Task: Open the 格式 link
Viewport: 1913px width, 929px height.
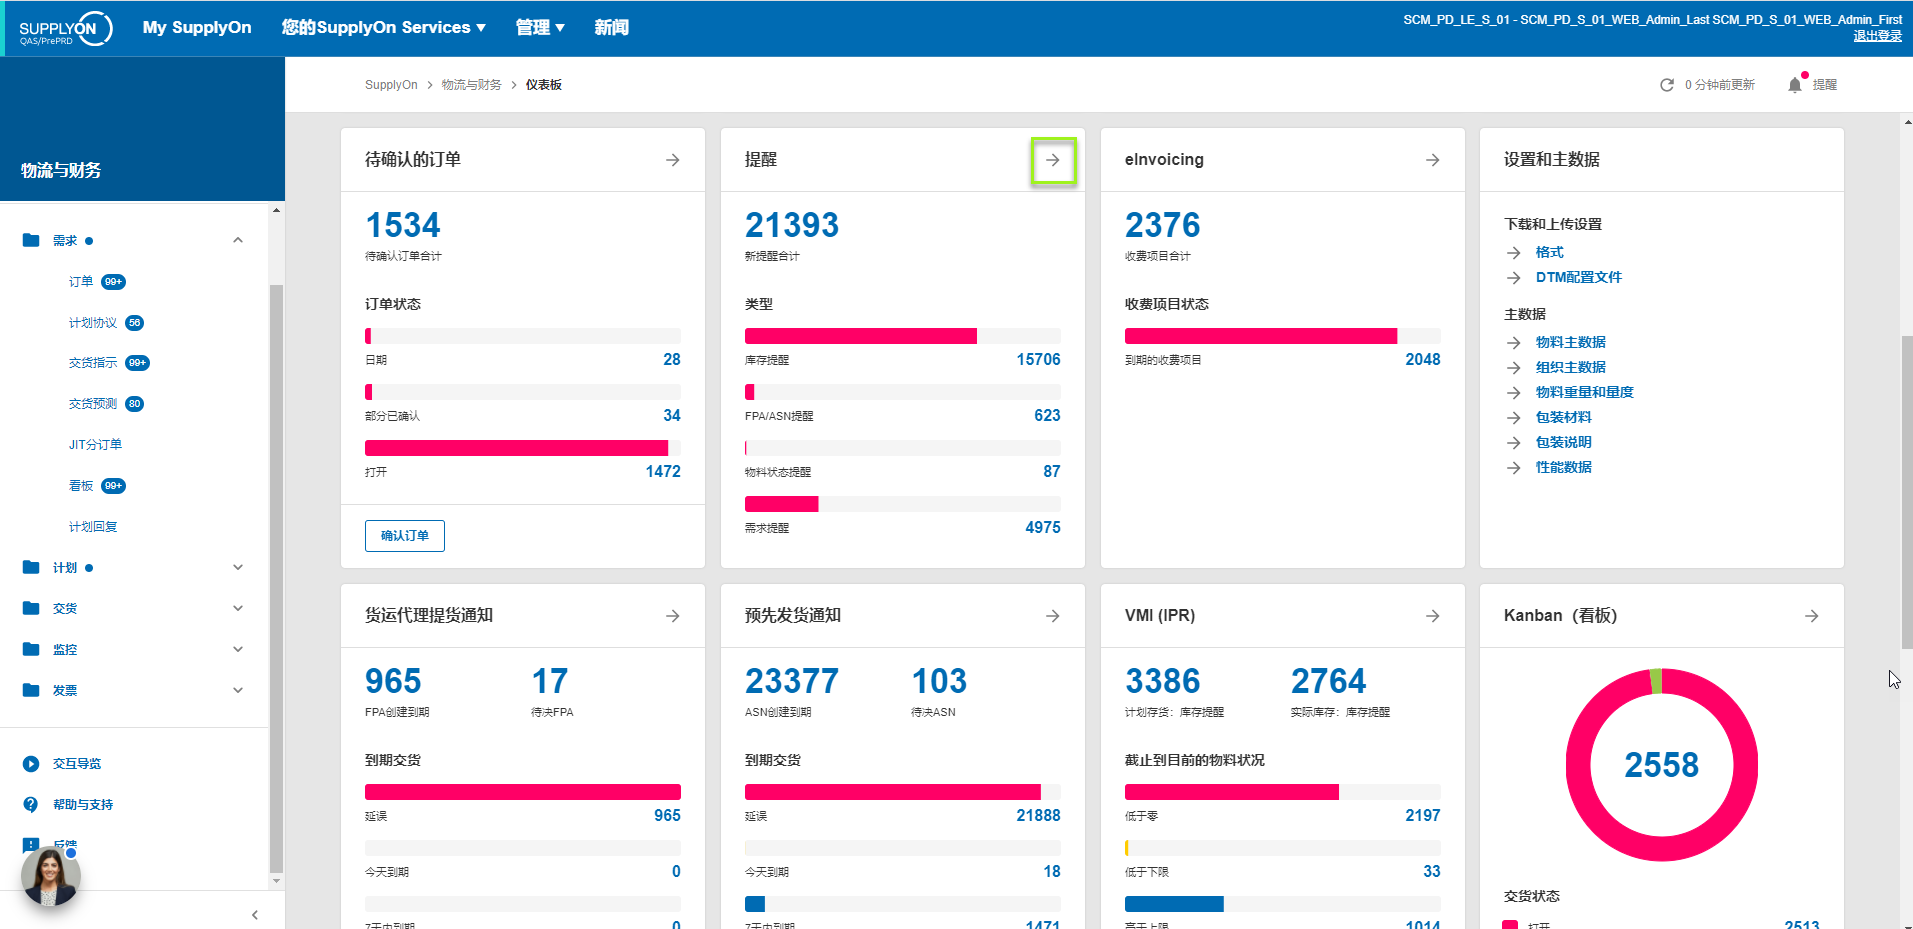Action: (1550, 253)
